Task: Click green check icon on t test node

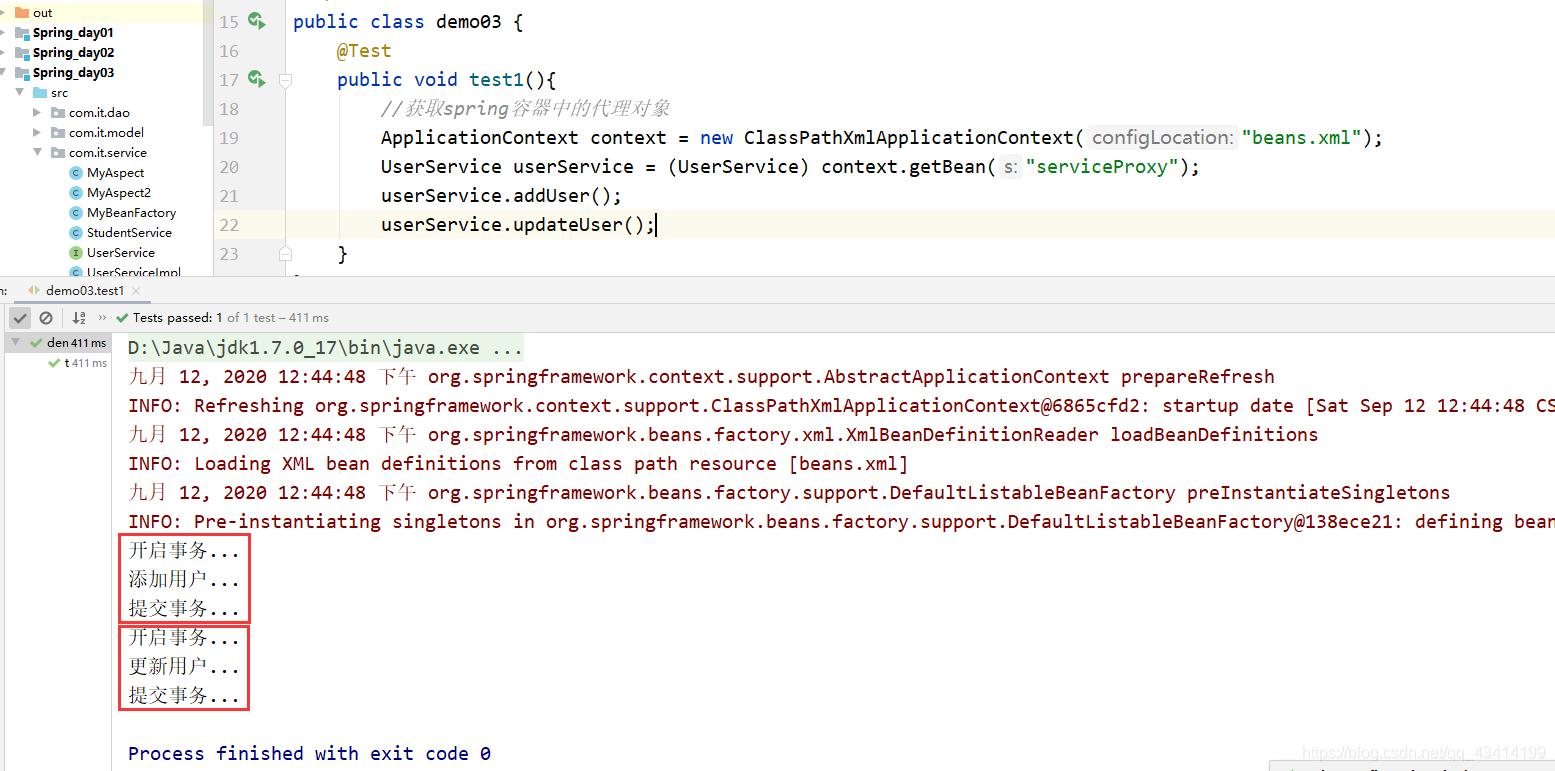Action: point(55,363)
